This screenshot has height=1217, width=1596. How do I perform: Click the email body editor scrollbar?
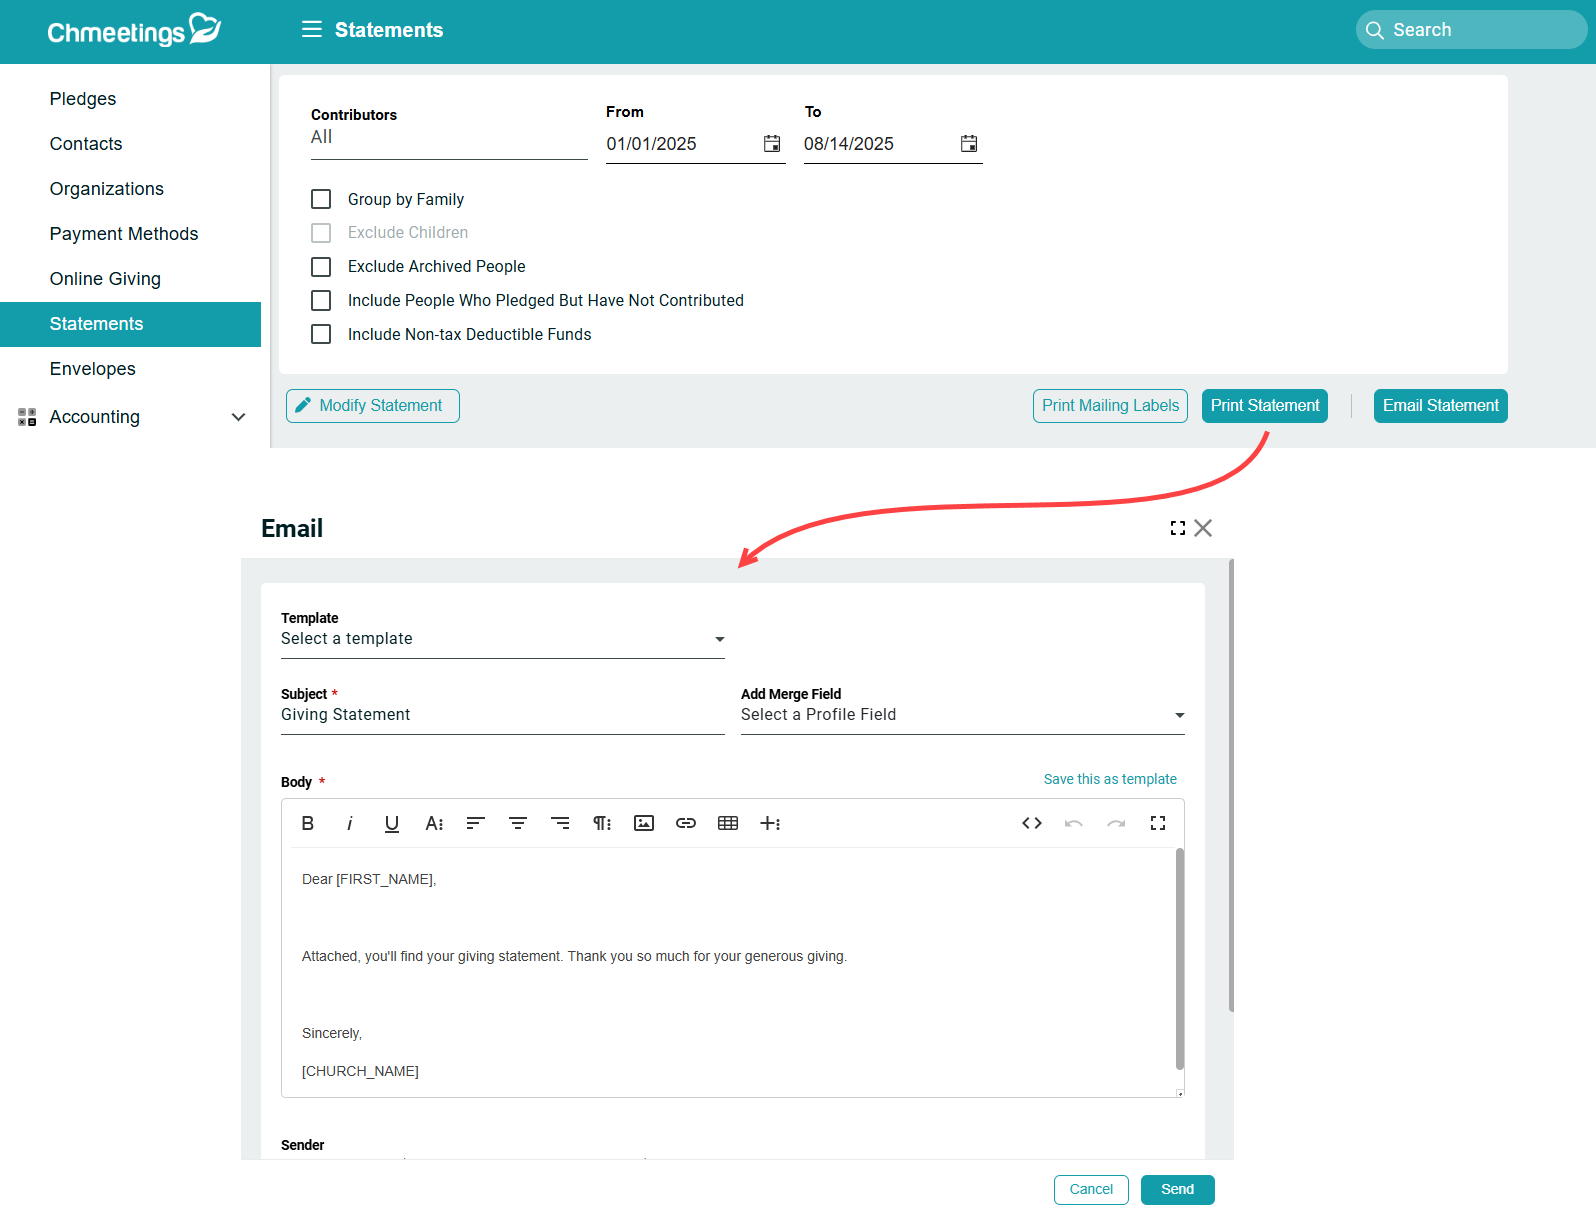point(1180,958)
